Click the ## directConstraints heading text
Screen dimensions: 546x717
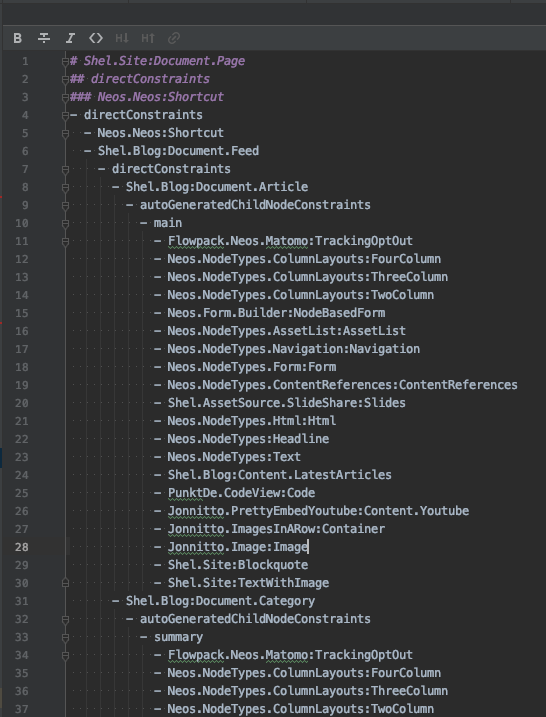(140, 79)
